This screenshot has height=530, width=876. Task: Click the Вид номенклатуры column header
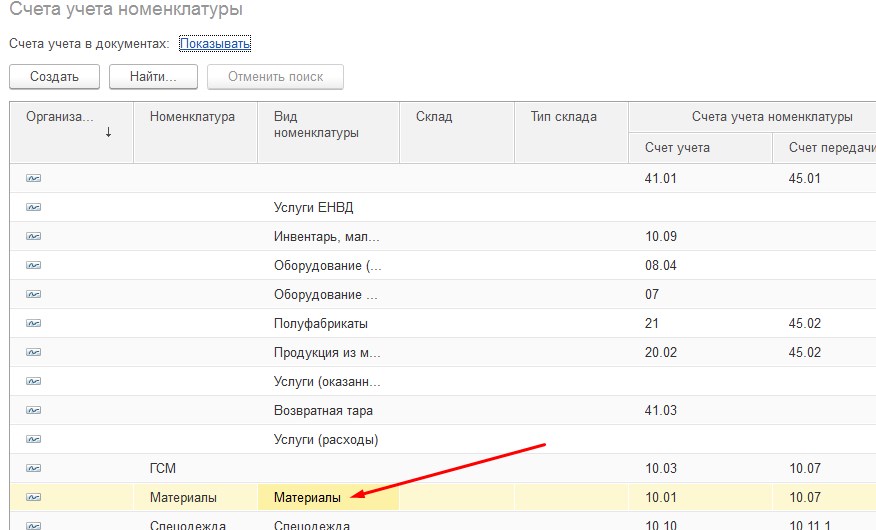click(x=328, y=132)
